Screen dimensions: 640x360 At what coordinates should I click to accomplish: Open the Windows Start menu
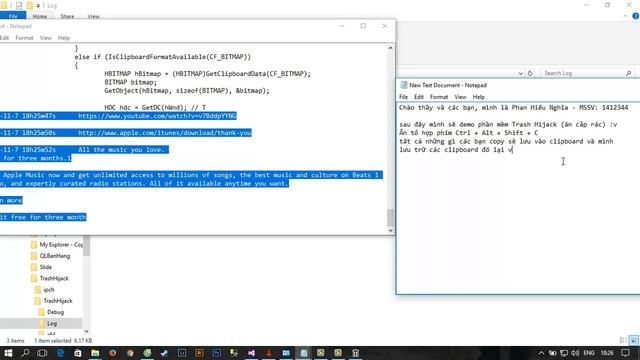[x=8, y=353]
